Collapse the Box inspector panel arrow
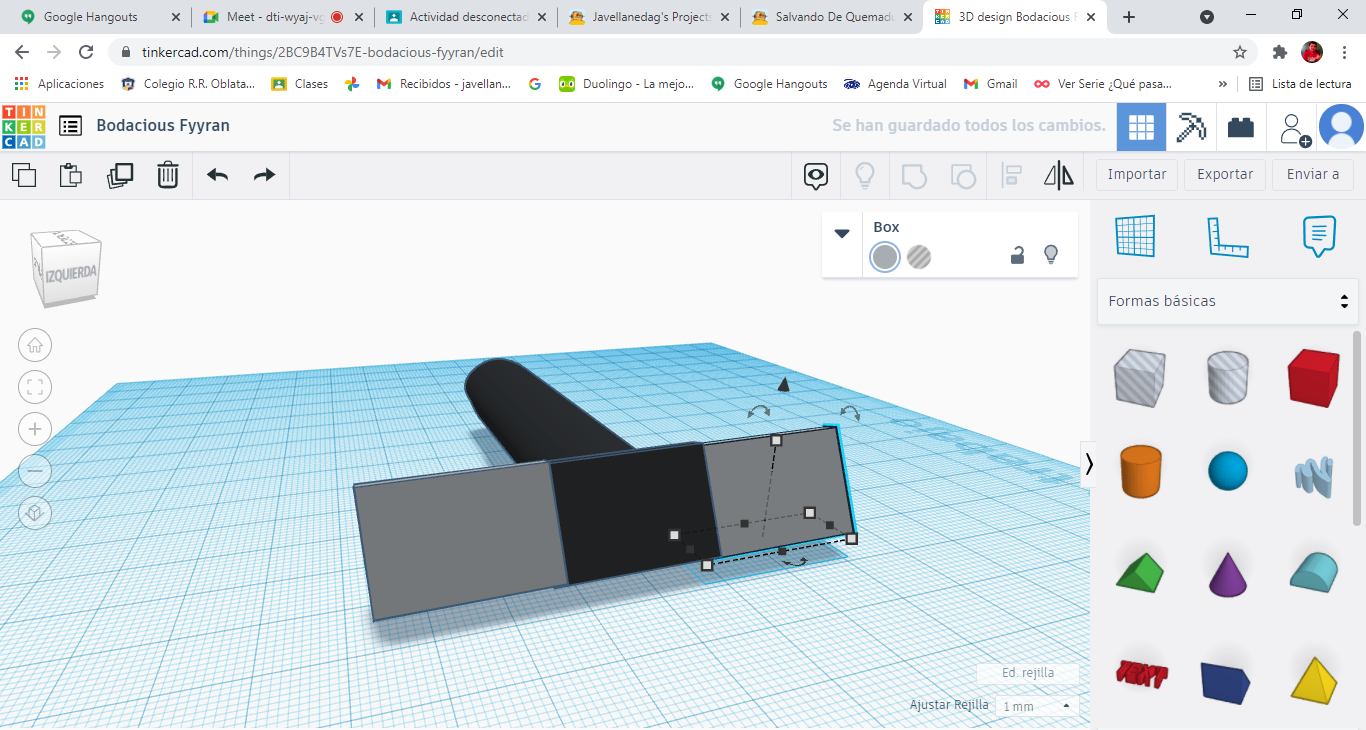 tap(842, 233)
